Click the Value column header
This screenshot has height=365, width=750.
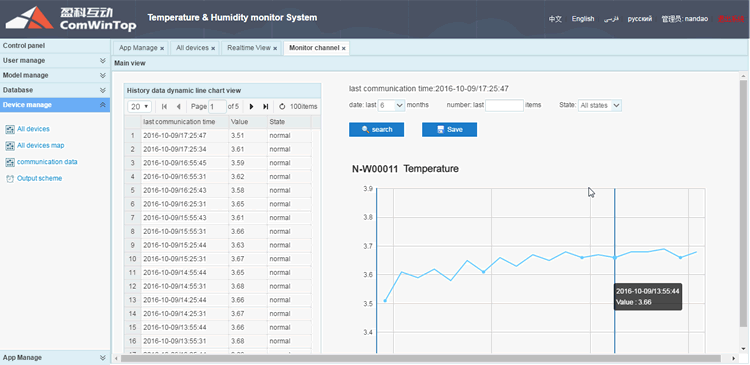coord(248,122)
